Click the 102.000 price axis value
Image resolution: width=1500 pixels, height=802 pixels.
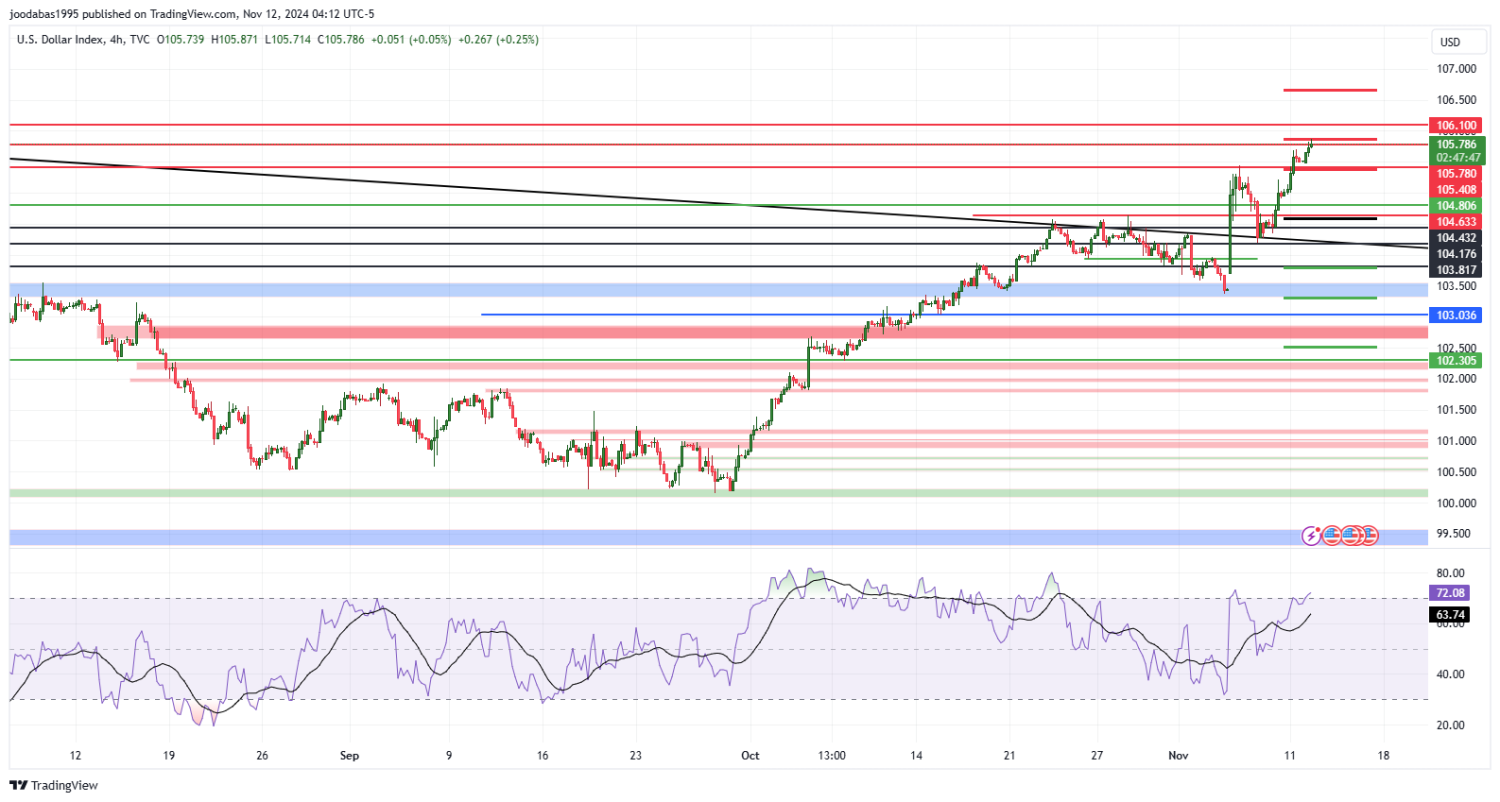[1456, 379]
